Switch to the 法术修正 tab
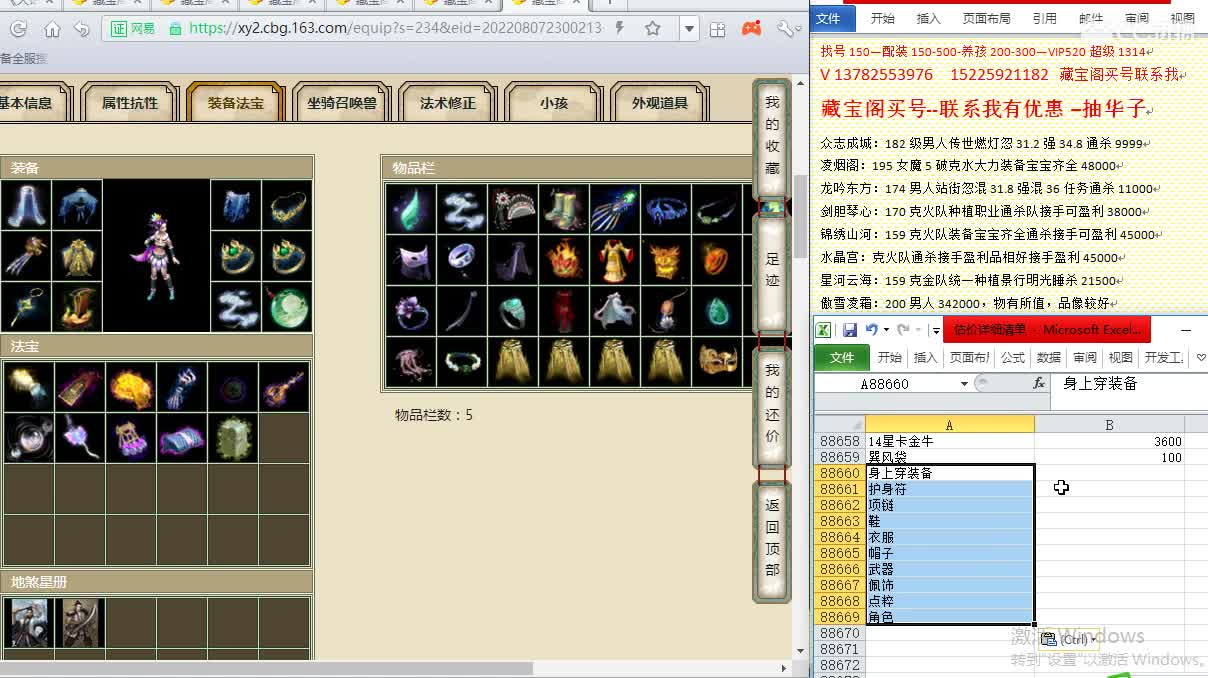This screenshot has width=1208, height=678. pos(448,103)
